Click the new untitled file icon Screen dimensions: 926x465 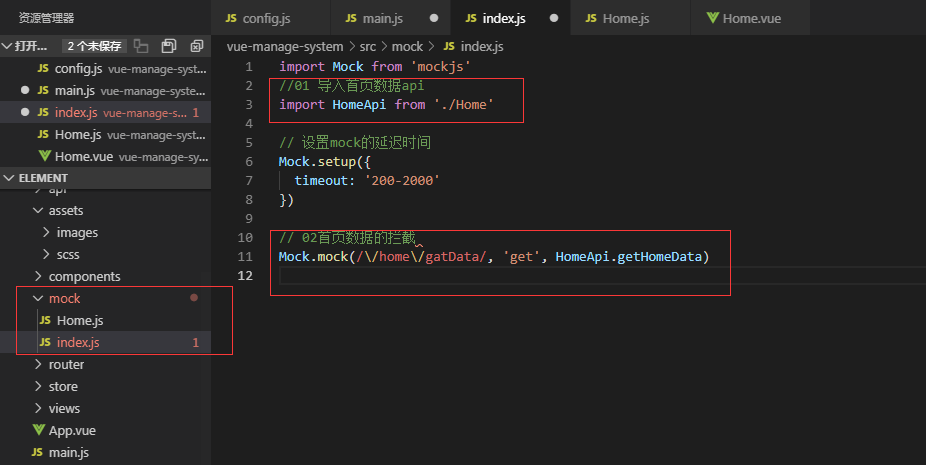pos(141,45)
